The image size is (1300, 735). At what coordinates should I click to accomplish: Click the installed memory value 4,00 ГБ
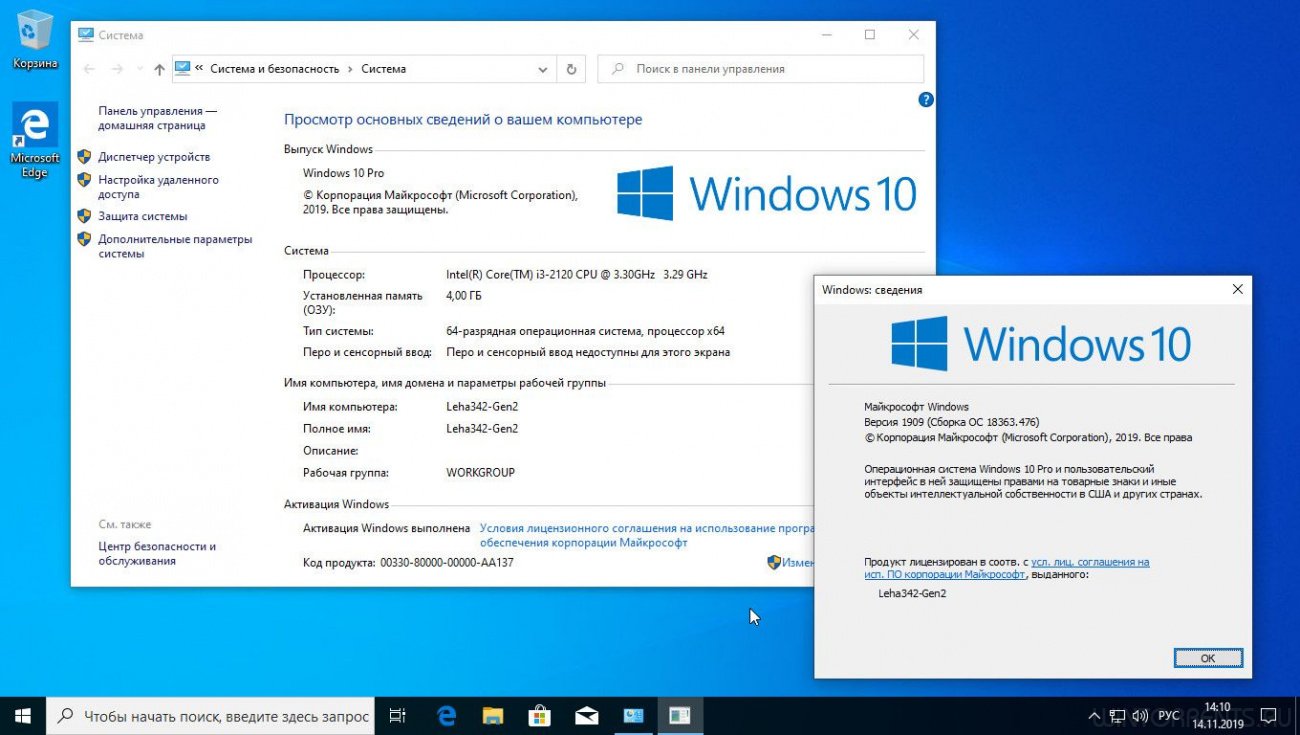[463, 296]
